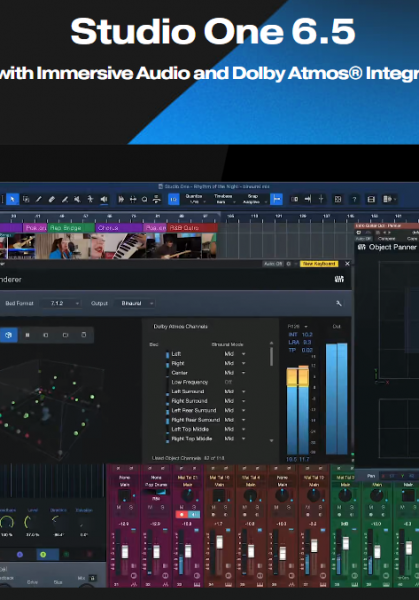Toggle blue monitor button on Mai Tai 21 channel

tap(194, 515)
